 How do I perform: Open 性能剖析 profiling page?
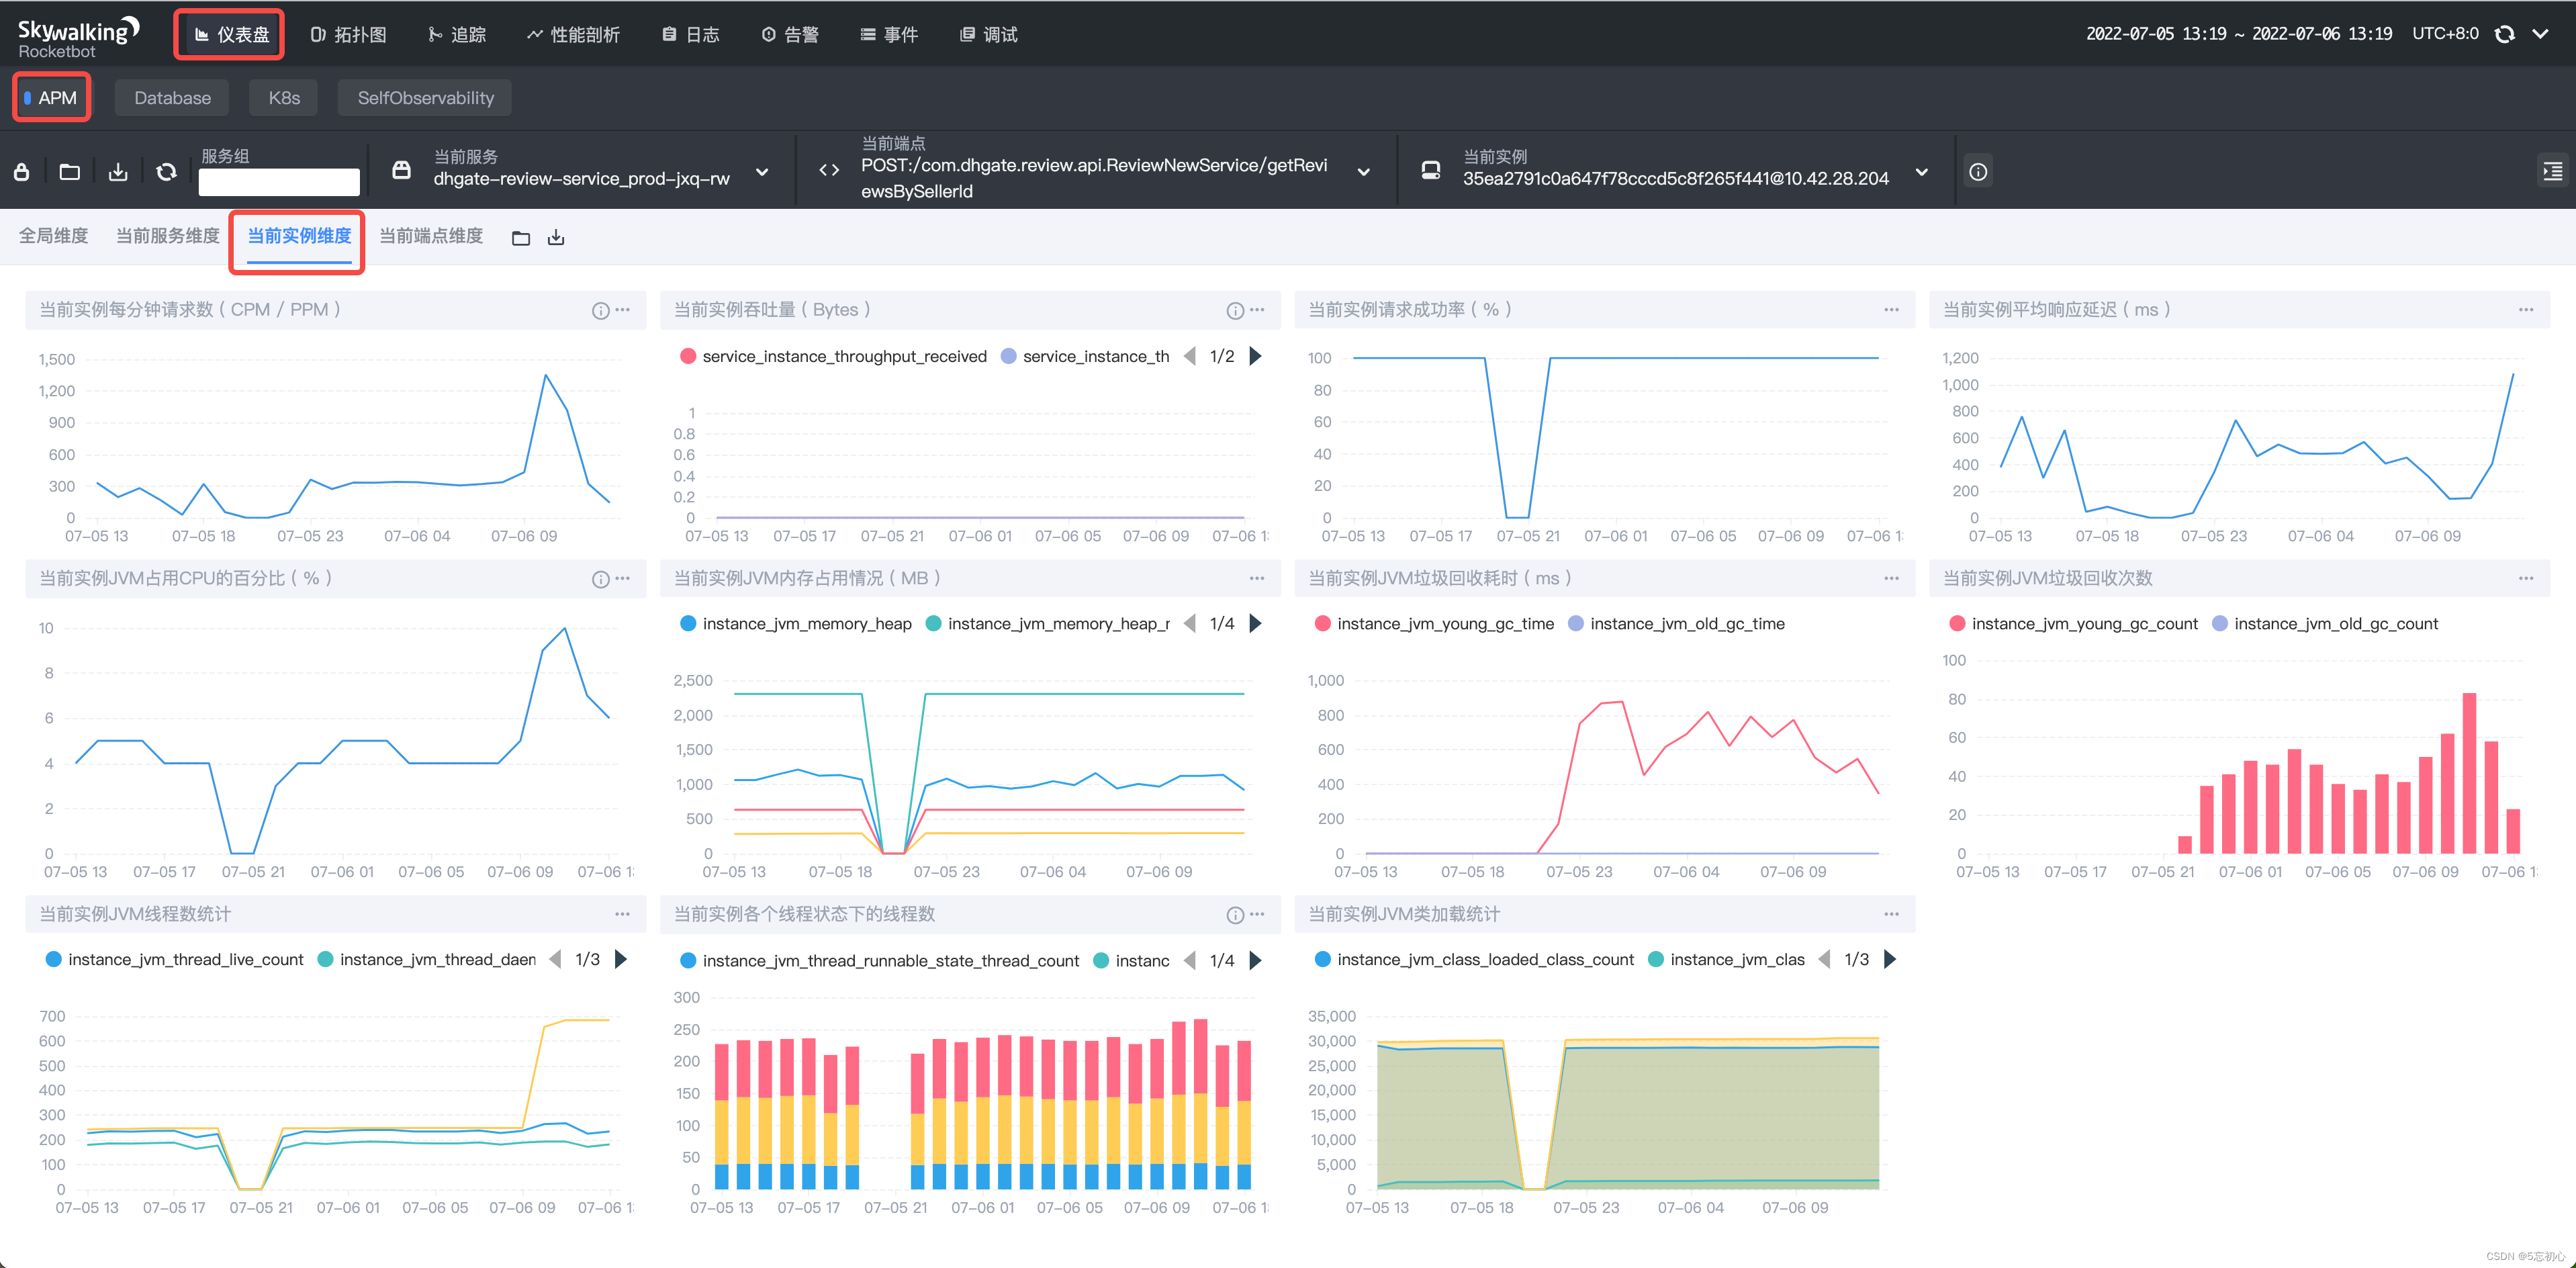[x=573, y=35]
